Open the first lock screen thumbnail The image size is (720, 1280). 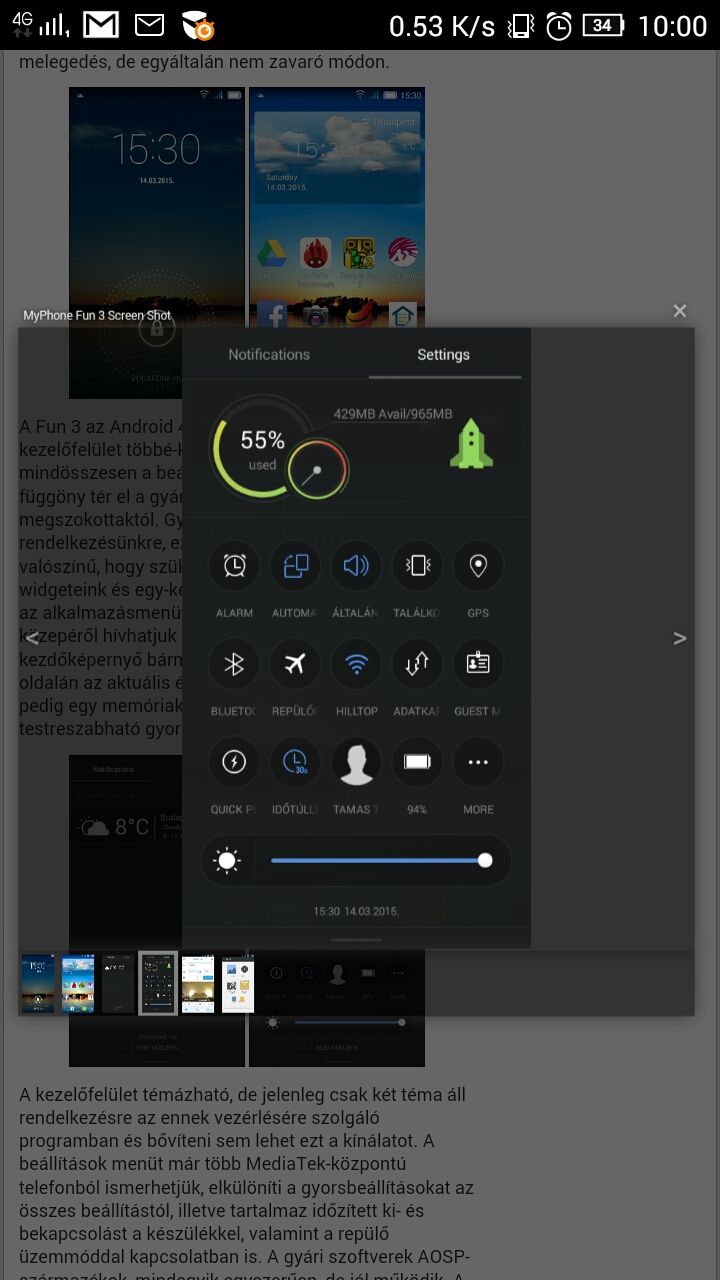pos(39,984)
